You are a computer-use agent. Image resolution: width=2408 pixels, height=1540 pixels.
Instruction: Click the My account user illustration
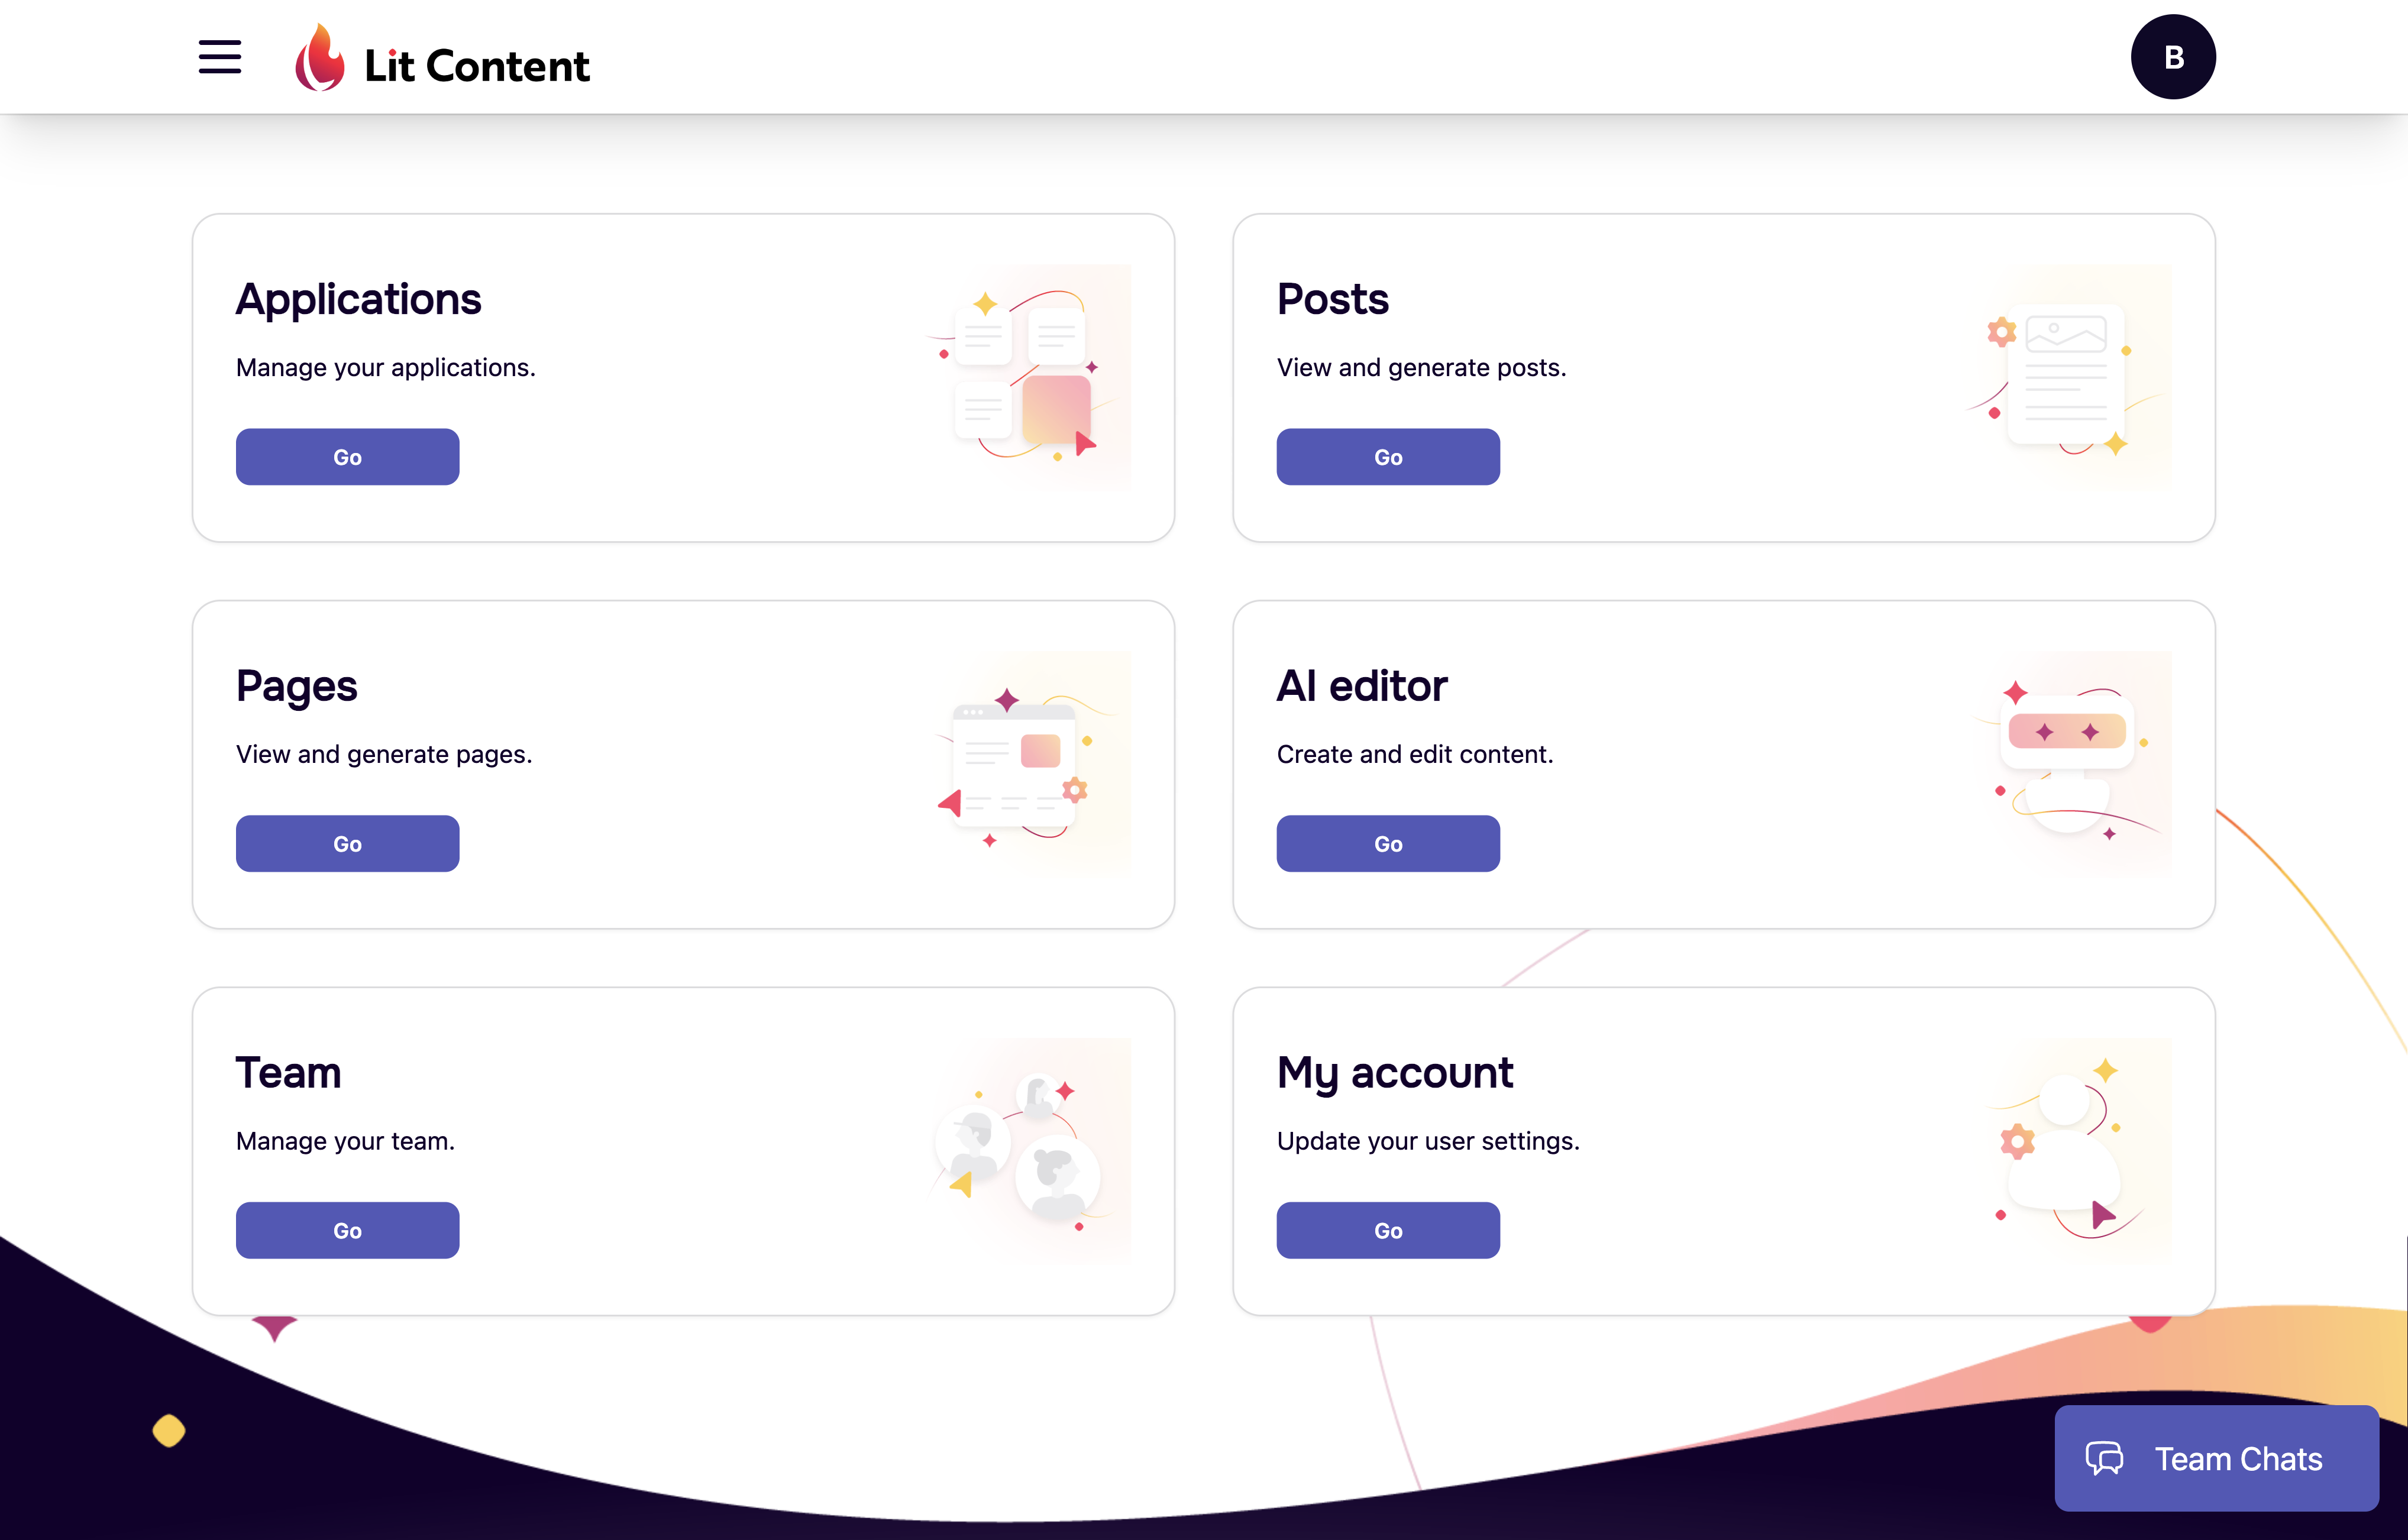pos(2068,1147)
